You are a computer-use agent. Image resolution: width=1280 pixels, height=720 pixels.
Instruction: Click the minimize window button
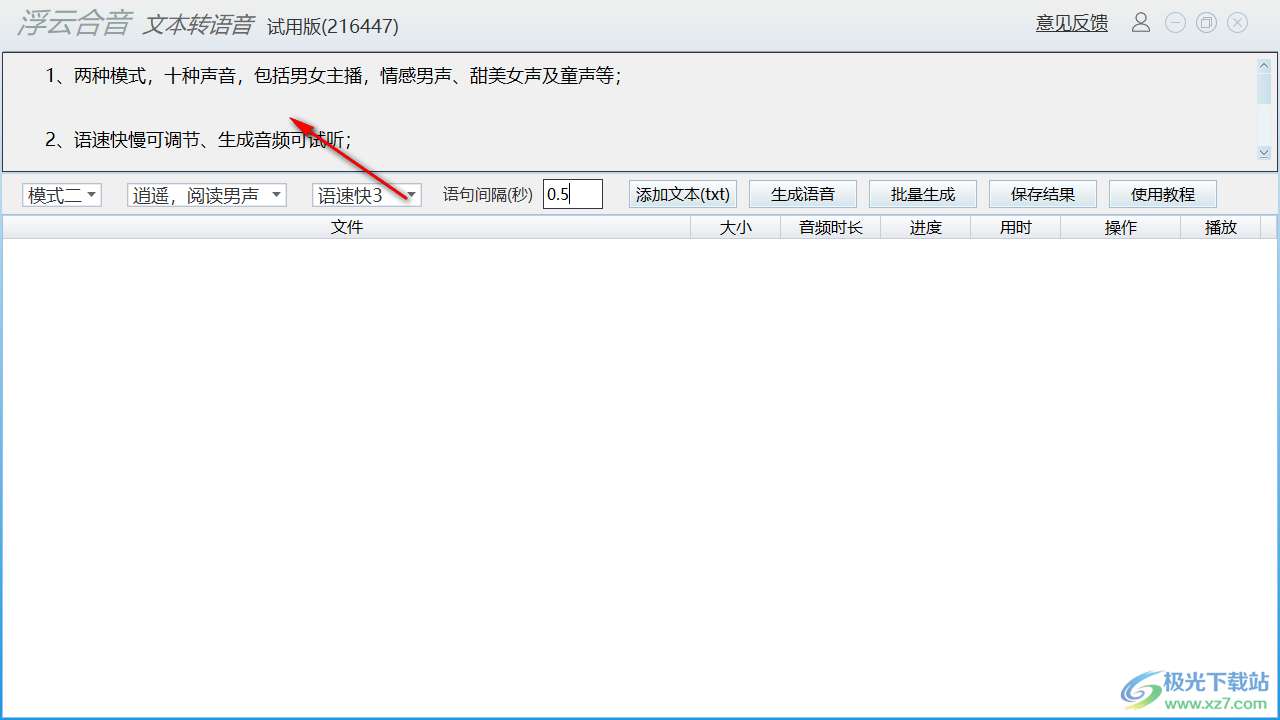pyautogui.click(x=1175, y=22)
